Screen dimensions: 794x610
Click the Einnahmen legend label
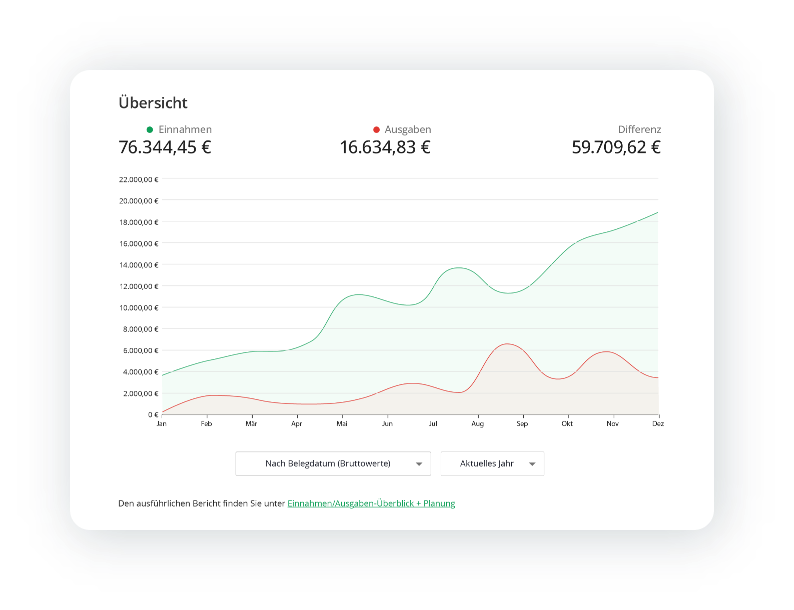[x=185, y=130]
